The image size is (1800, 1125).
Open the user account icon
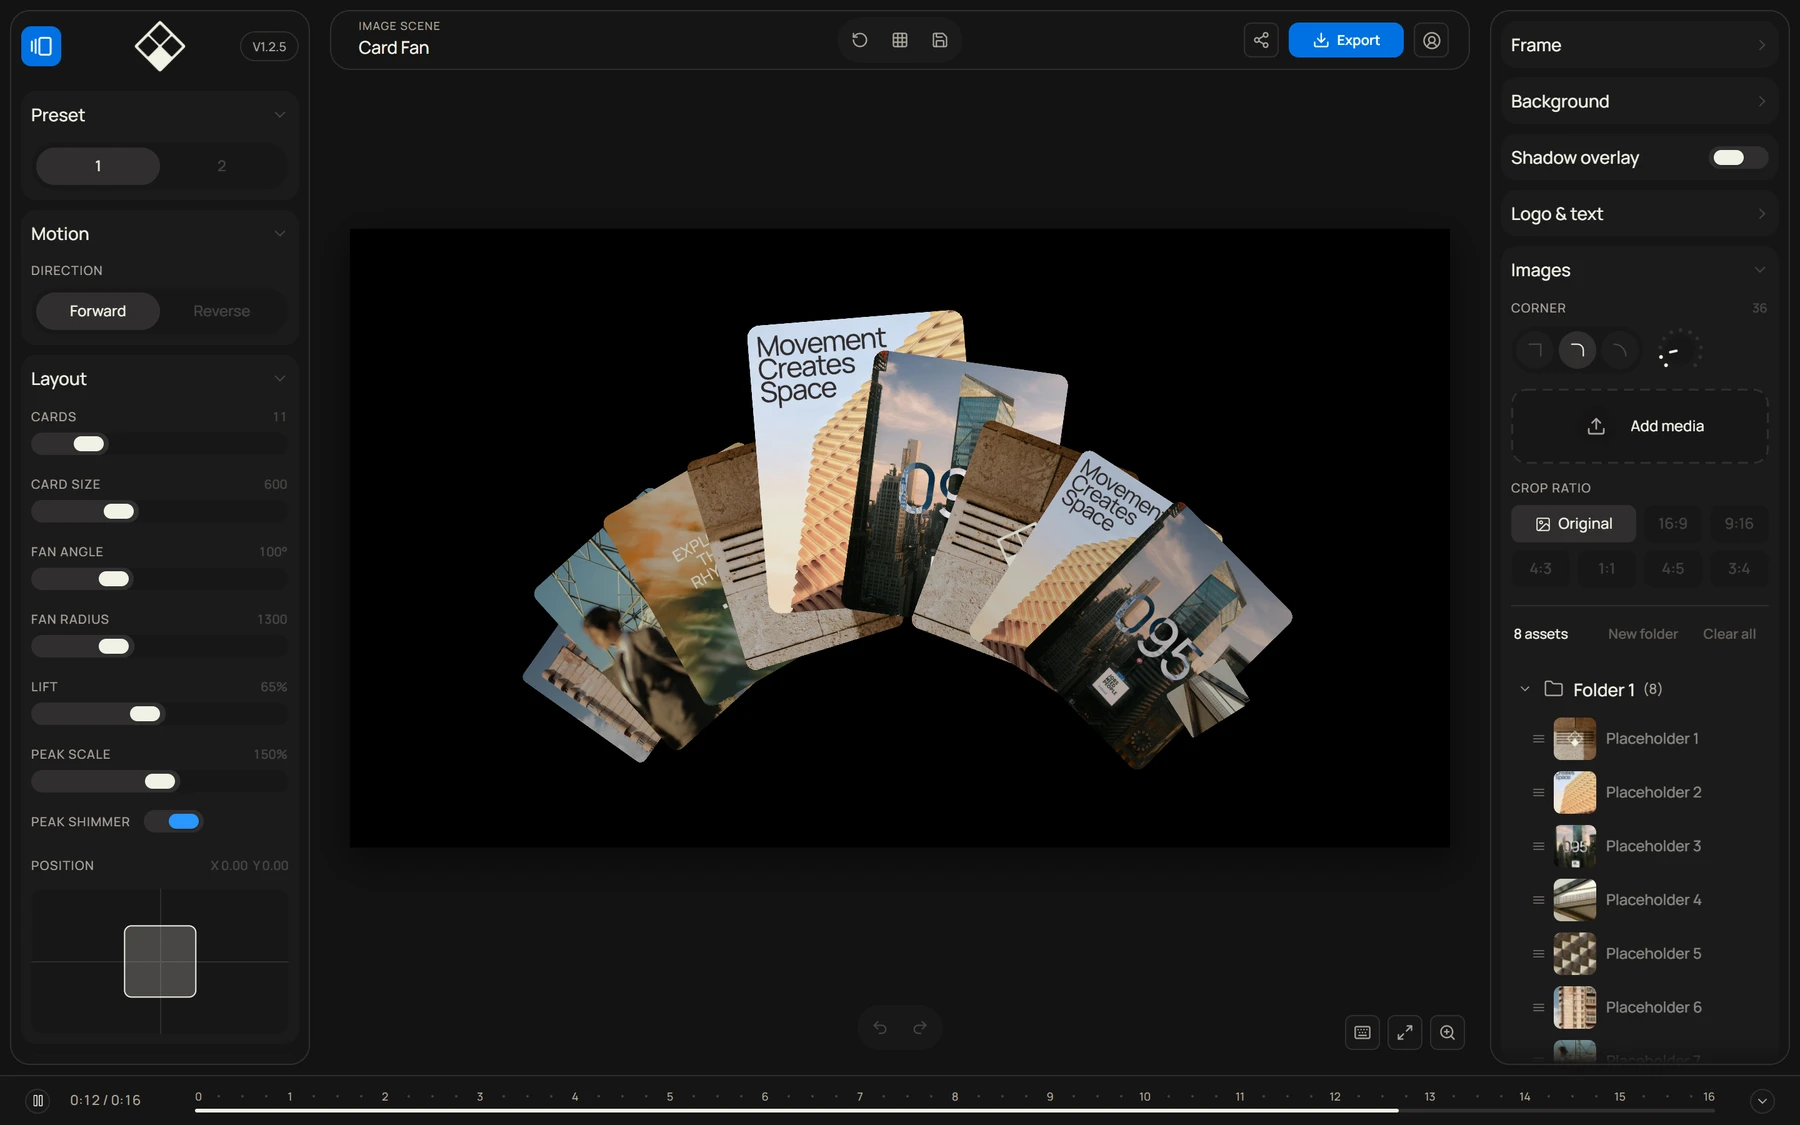pyautogui.click(x=1432, y=40)
